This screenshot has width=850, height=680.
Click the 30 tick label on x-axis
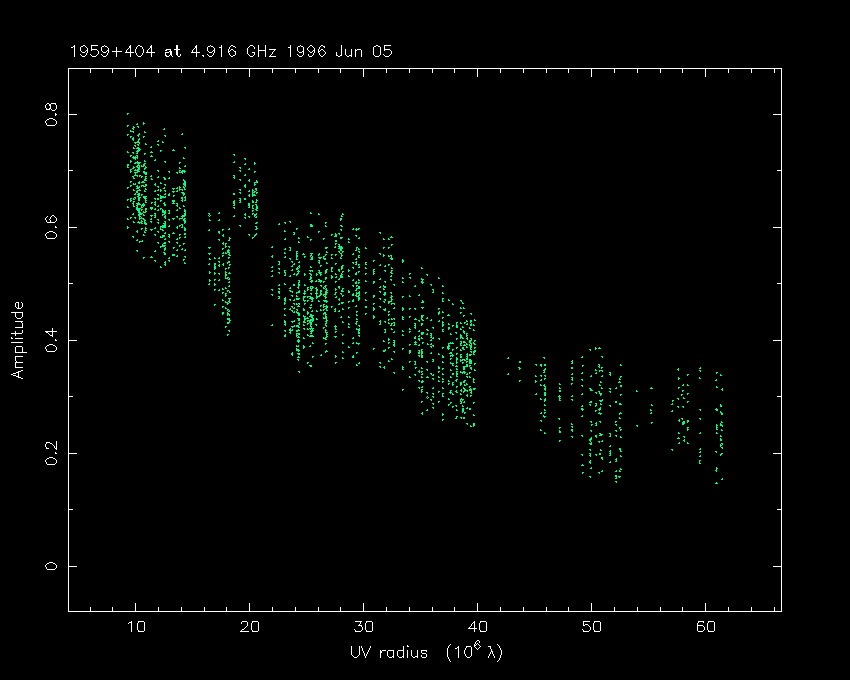click(x=364, y=628)
